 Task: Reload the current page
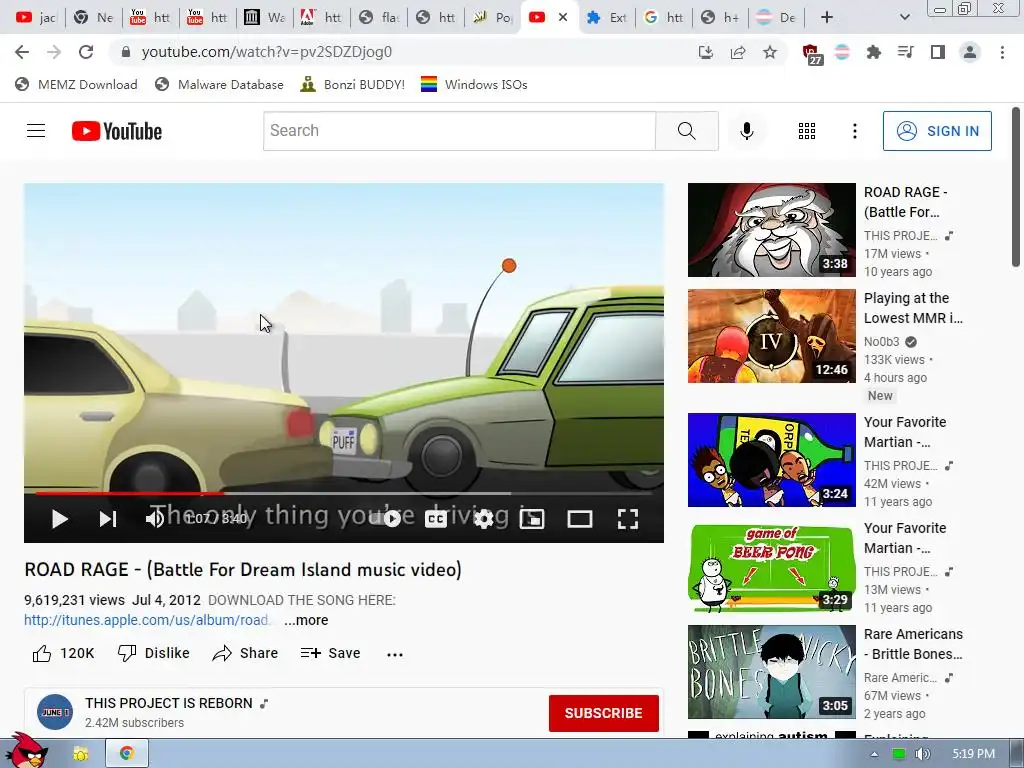[x=86, y=52]
